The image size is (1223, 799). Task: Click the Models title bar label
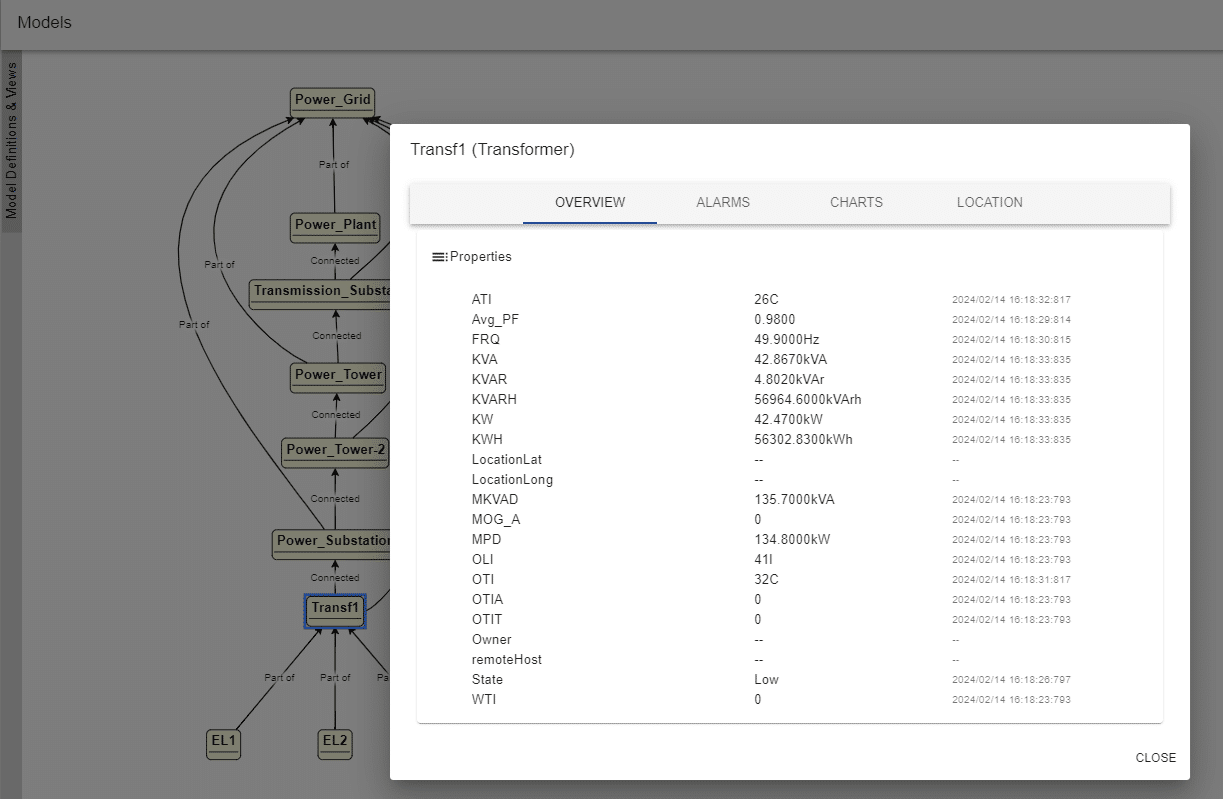point(44,22)
